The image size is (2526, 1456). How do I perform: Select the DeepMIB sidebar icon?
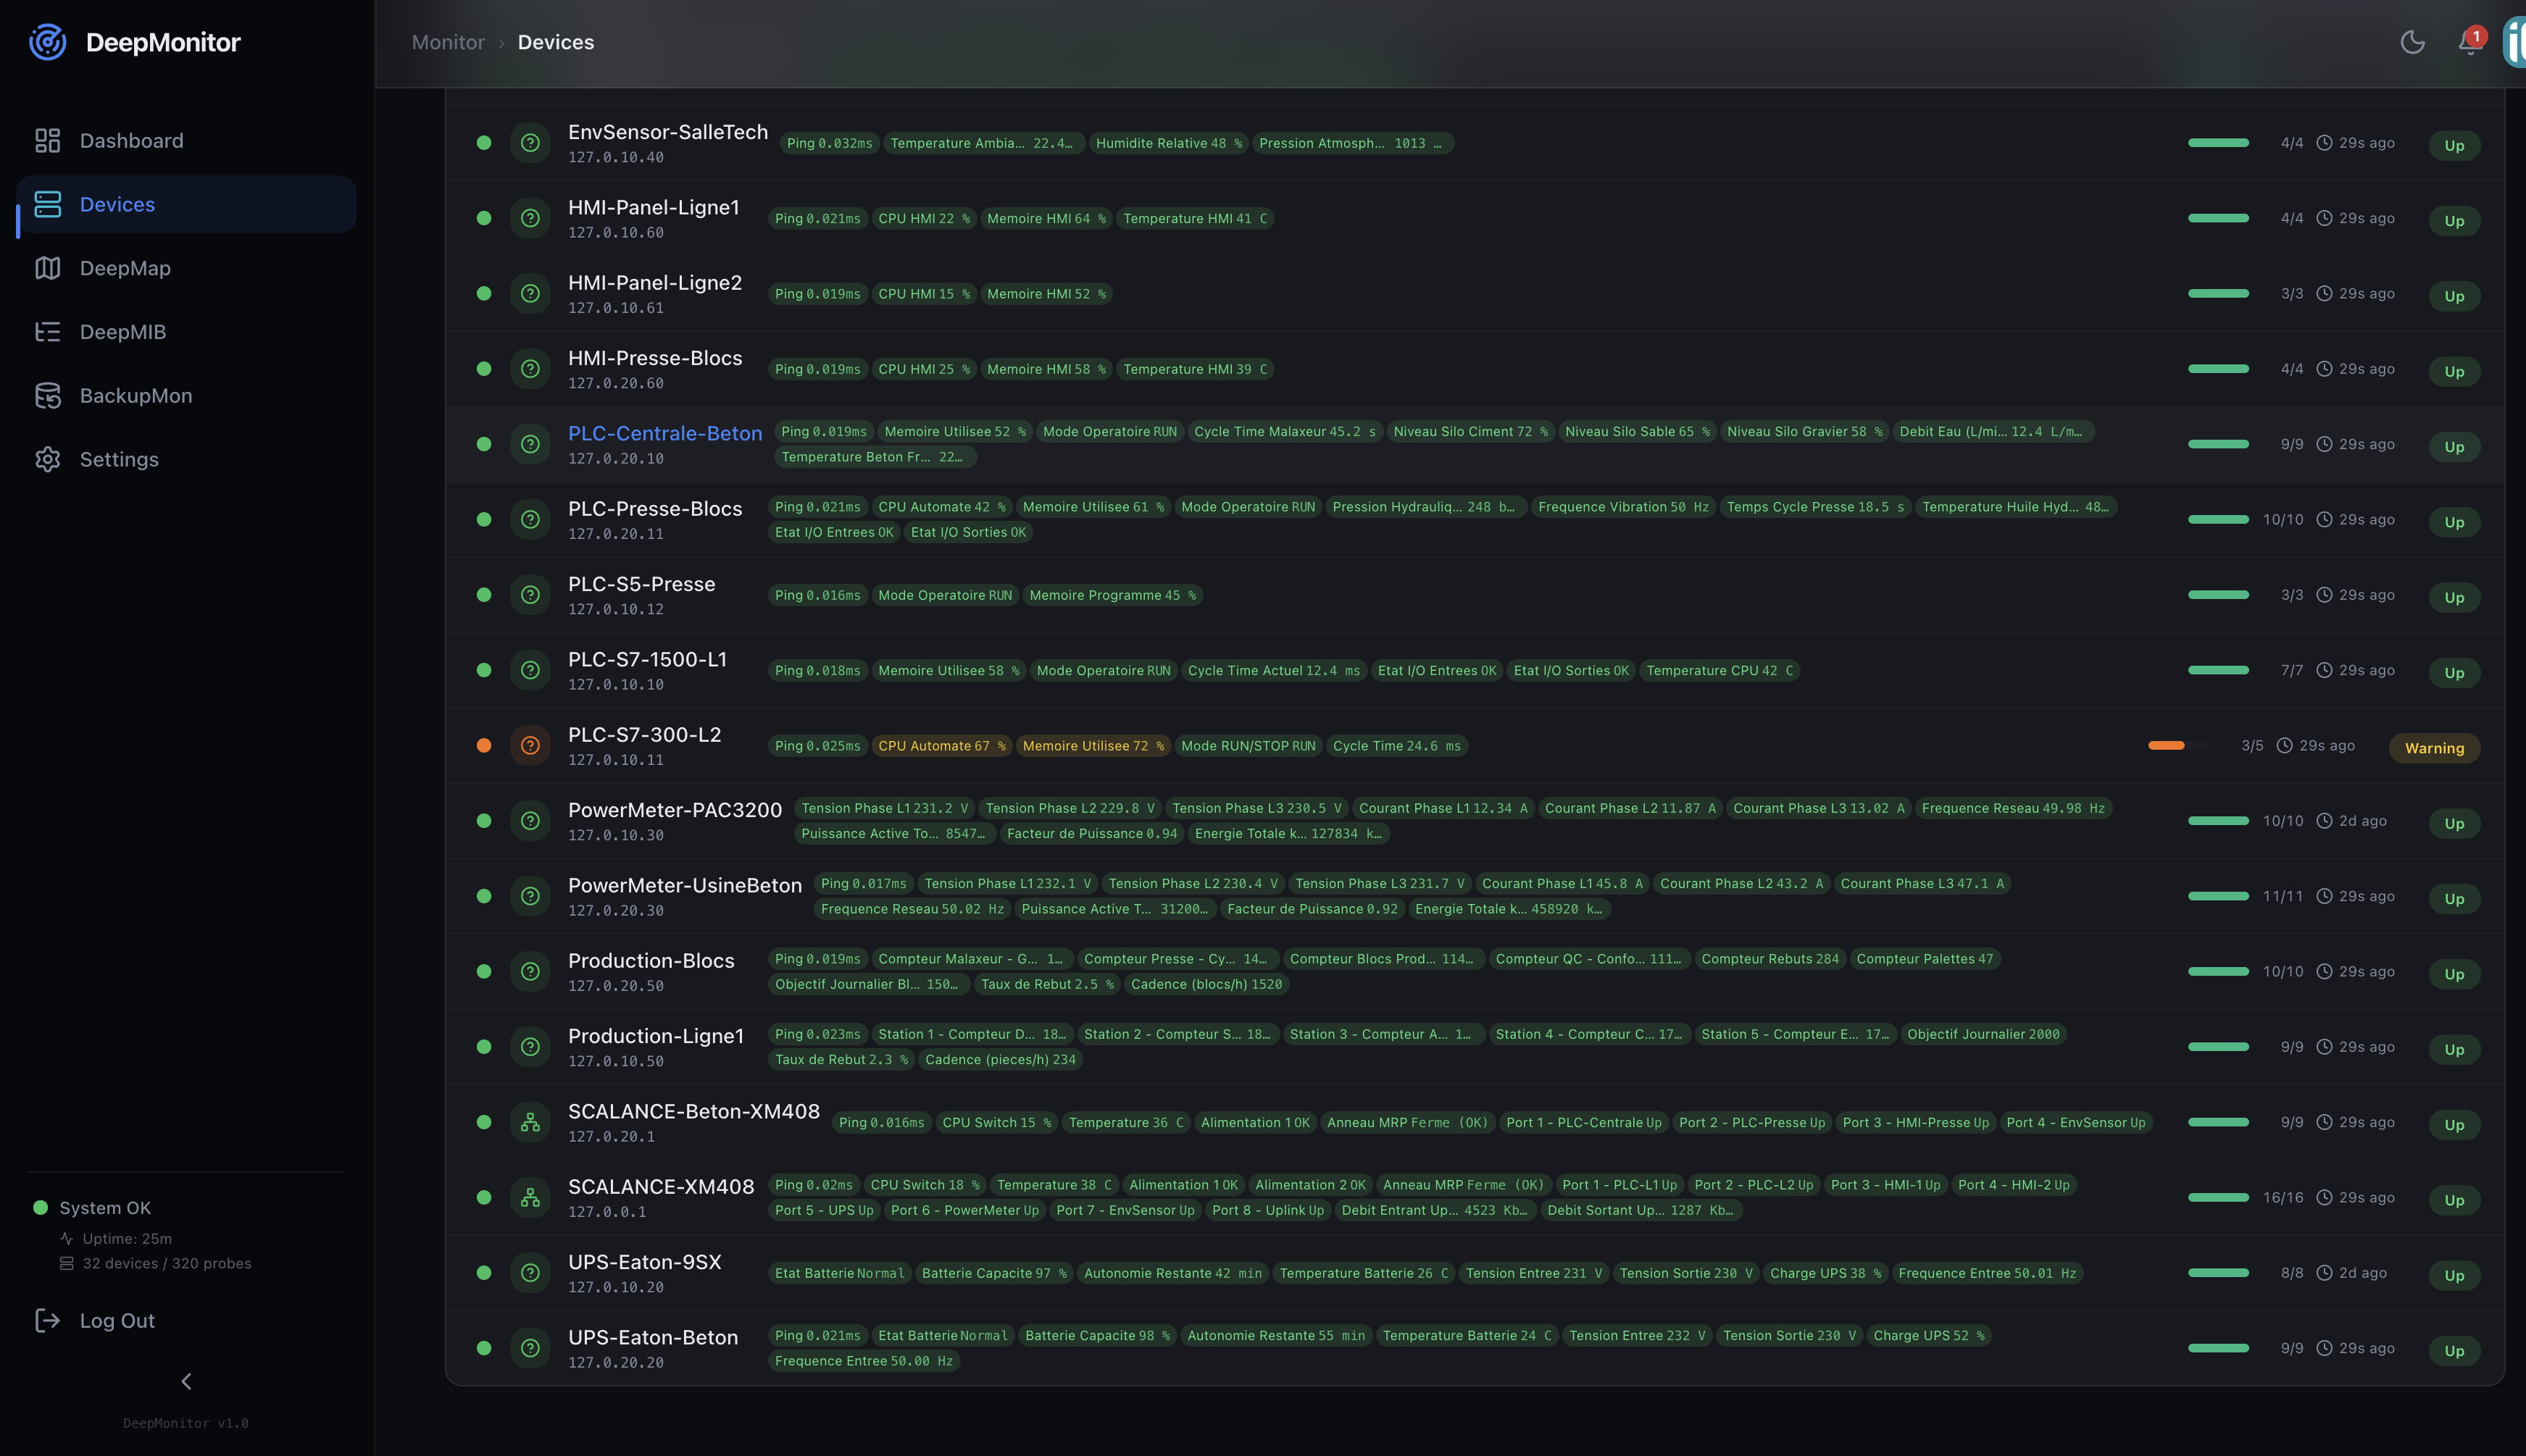click(x=48, y=331)
